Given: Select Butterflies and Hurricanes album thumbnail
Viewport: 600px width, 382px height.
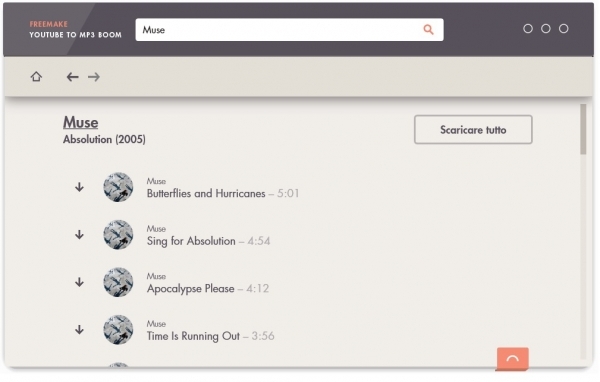Looking at the screenshot, I should [118, 187].
